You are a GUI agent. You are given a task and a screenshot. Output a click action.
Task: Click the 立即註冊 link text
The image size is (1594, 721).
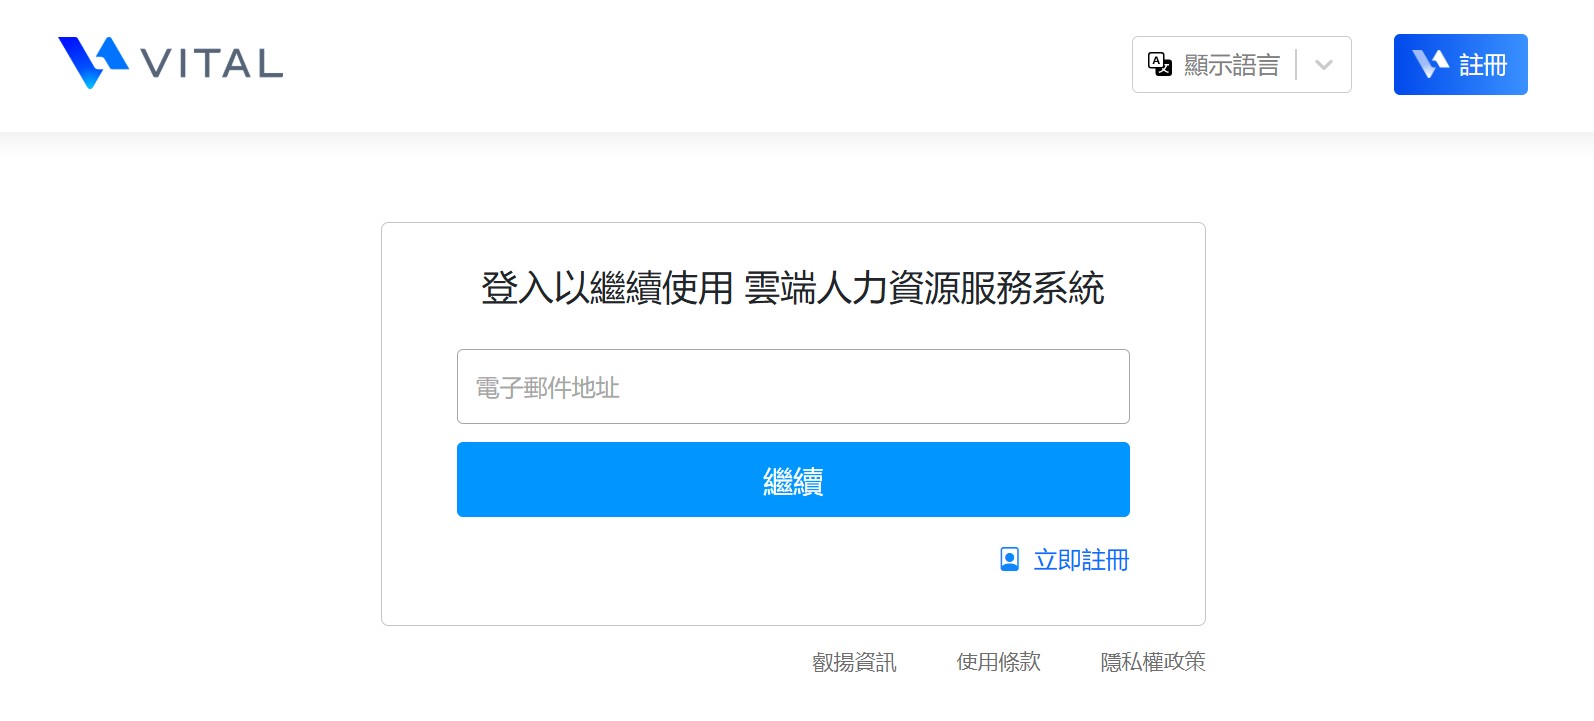(1081, 560)
